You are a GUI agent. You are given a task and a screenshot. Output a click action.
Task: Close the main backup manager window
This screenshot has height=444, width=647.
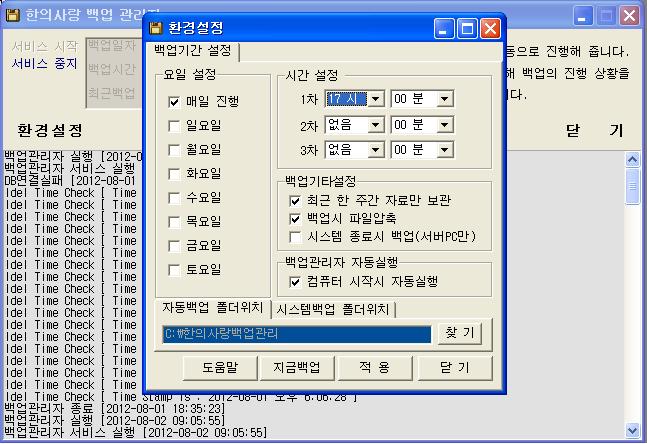click(x=628, y=15)
